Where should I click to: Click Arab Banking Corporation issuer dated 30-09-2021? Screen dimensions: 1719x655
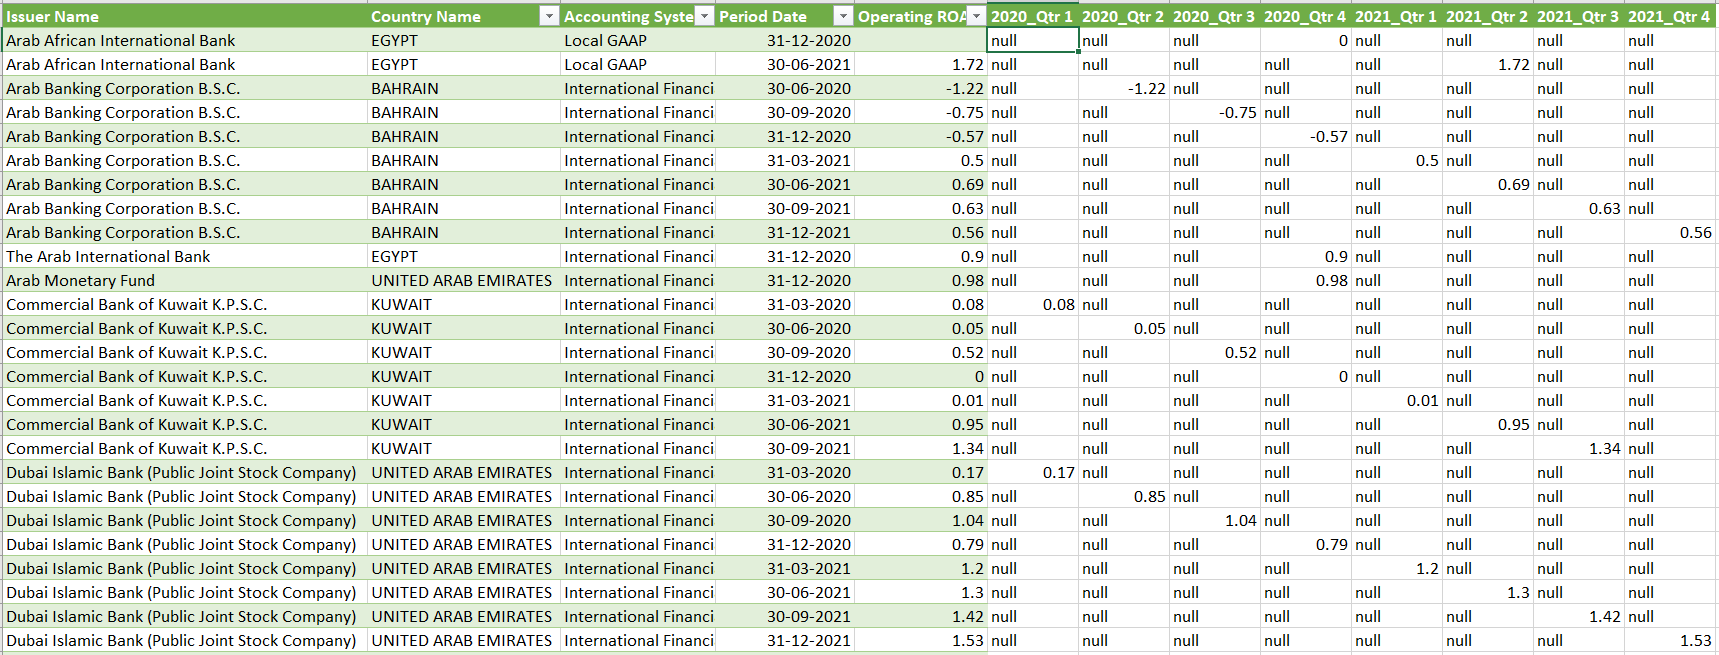(x=185, y=208)
